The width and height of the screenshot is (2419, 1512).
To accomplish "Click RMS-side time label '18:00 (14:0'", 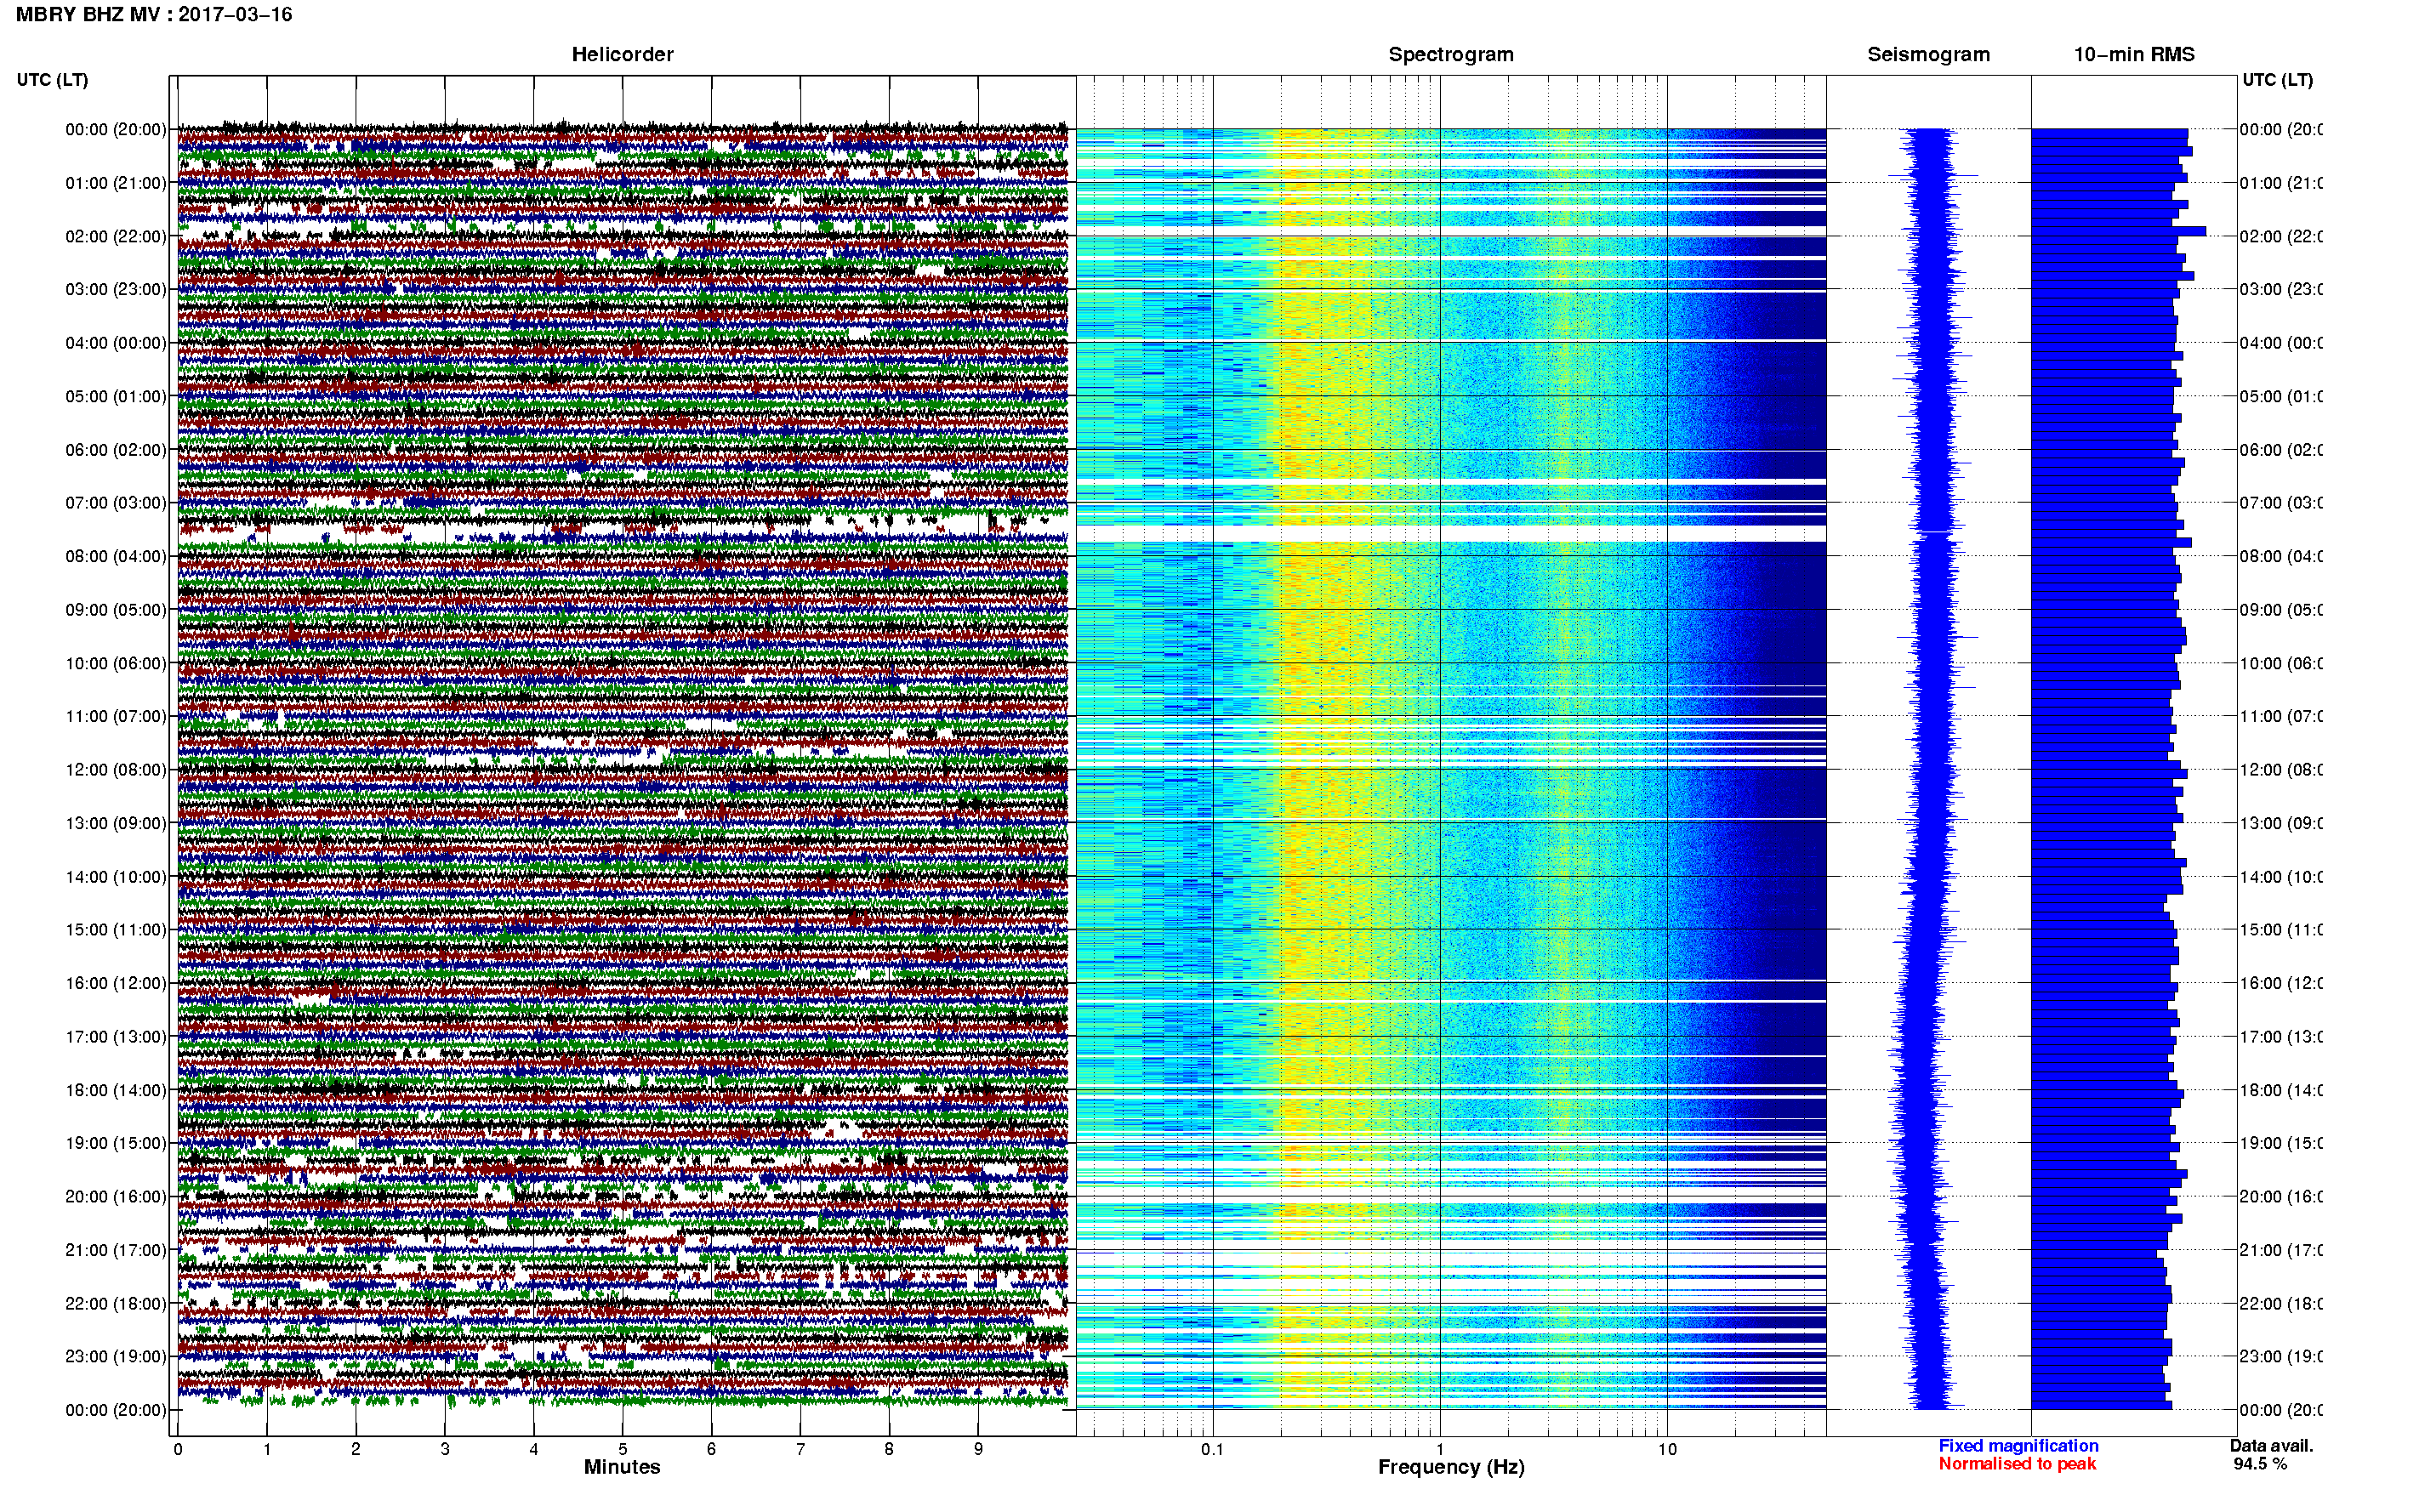I will pyautogui.click(x=2281, y=1090).
